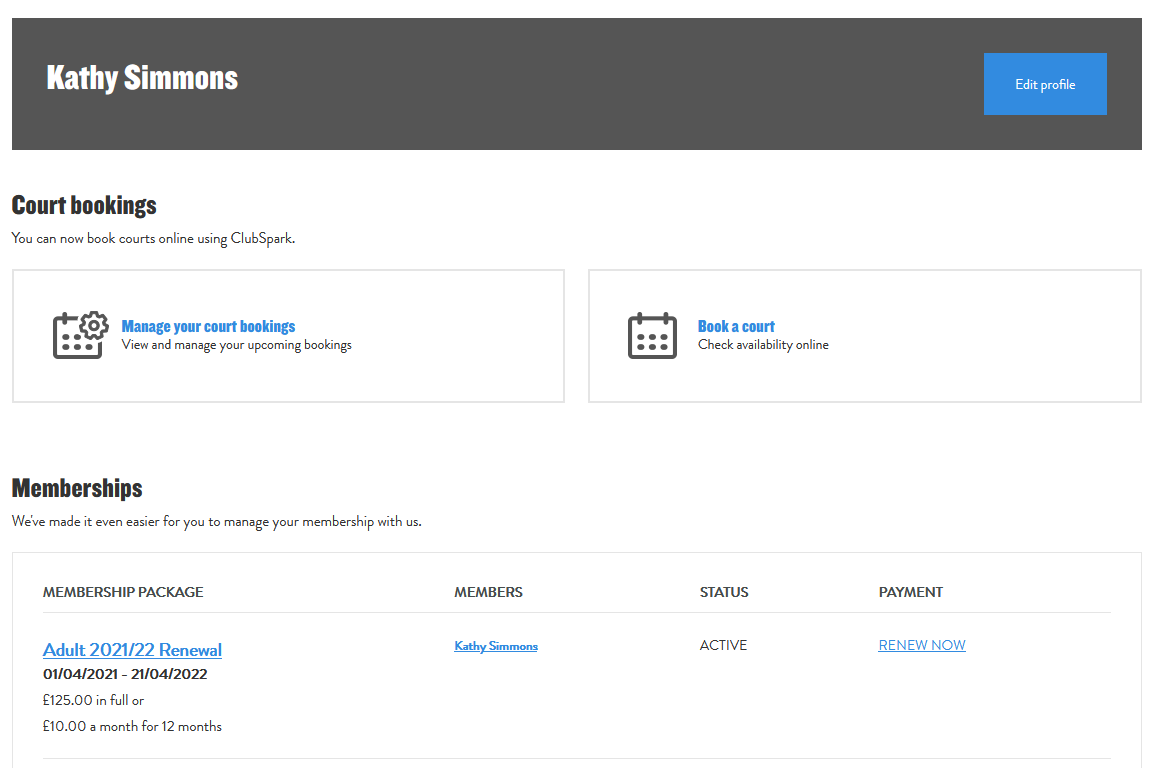Screen dimensions: 1156x768
Task: Click the 'Check availability online' description
Action: click(x=763, y=345)
